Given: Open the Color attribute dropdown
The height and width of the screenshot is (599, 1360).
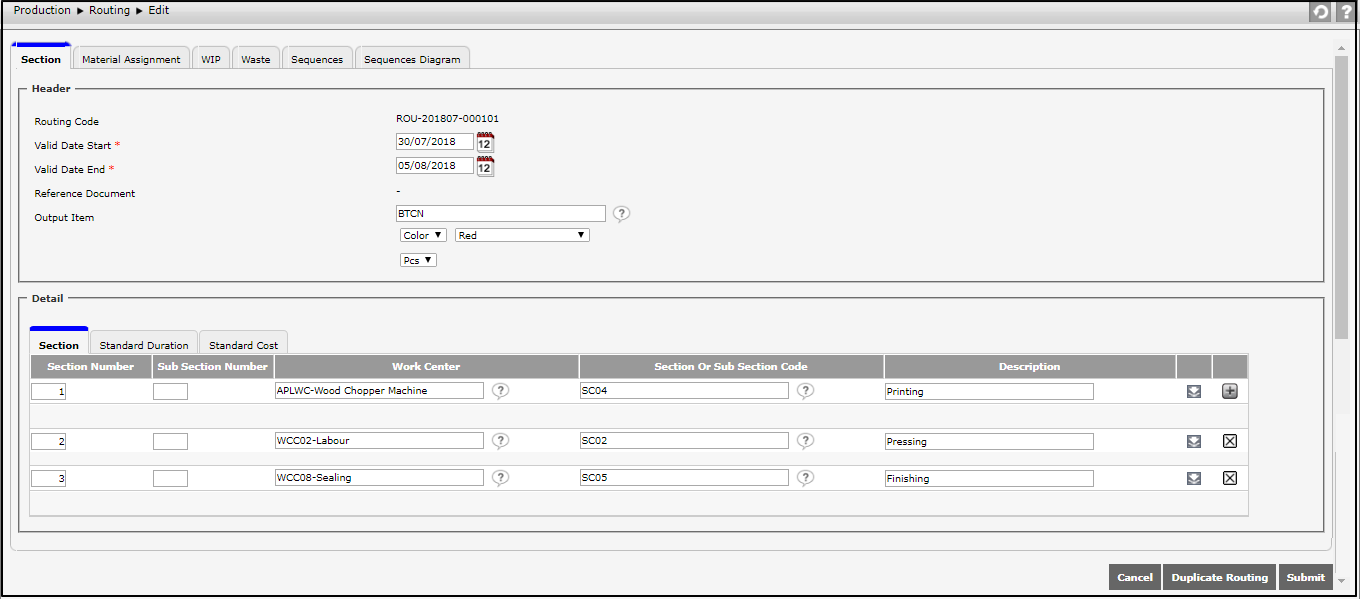Looking at the screenshot, I should (x=423, y=235).
